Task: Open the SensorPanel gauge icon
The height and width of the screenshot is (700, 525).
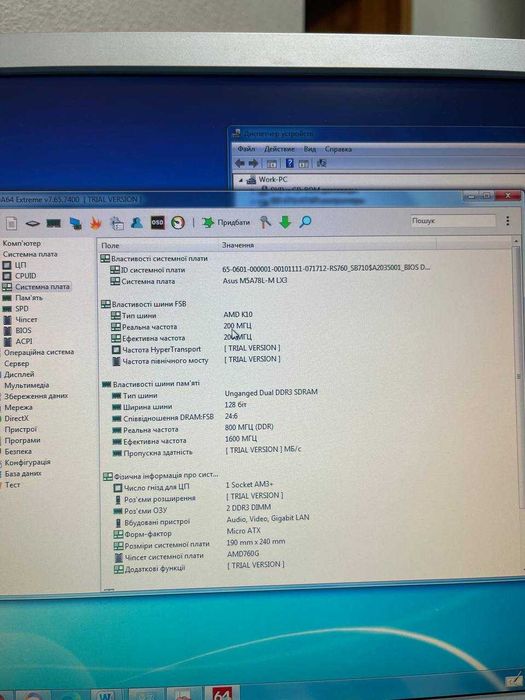Action: (x=178, y=222)
